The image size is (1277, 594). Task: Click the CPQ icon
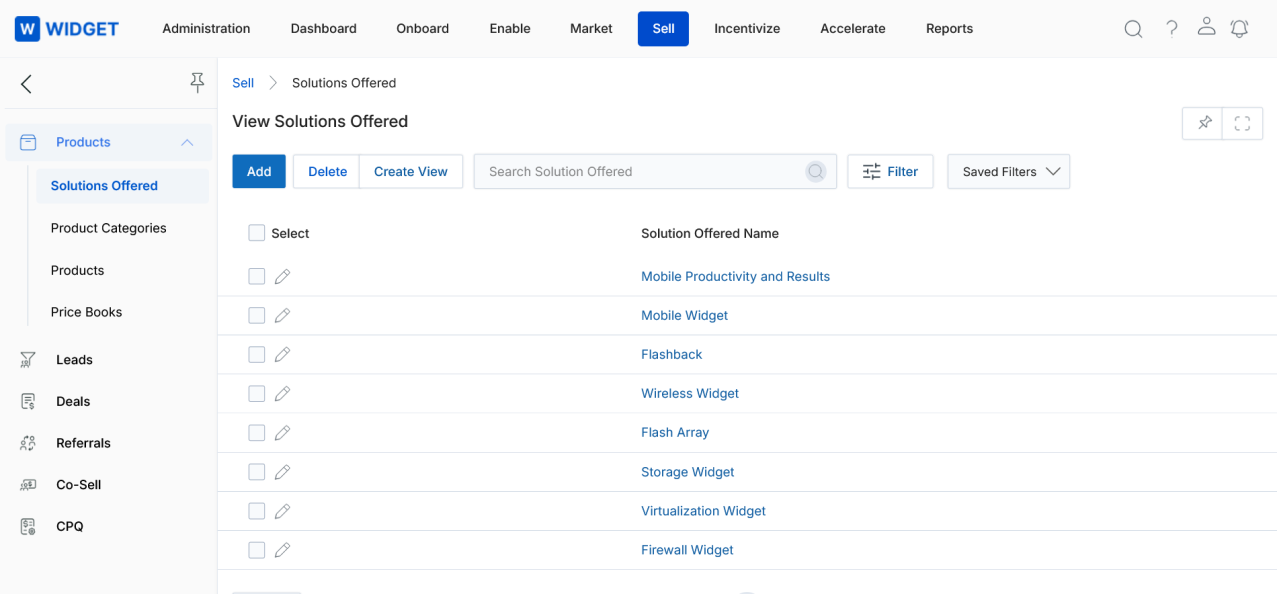point(28,526)
